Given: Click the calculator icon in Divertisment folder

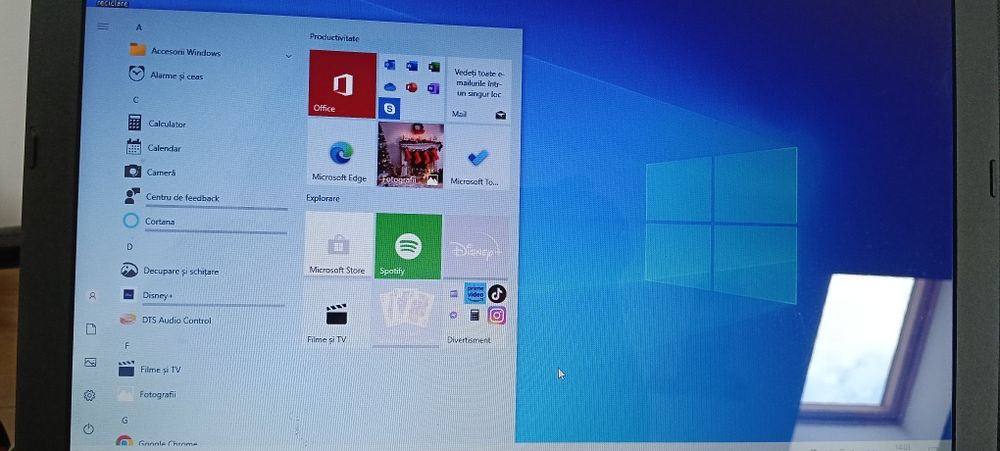Looking at the screenshot, I should (x=474, y=315).
